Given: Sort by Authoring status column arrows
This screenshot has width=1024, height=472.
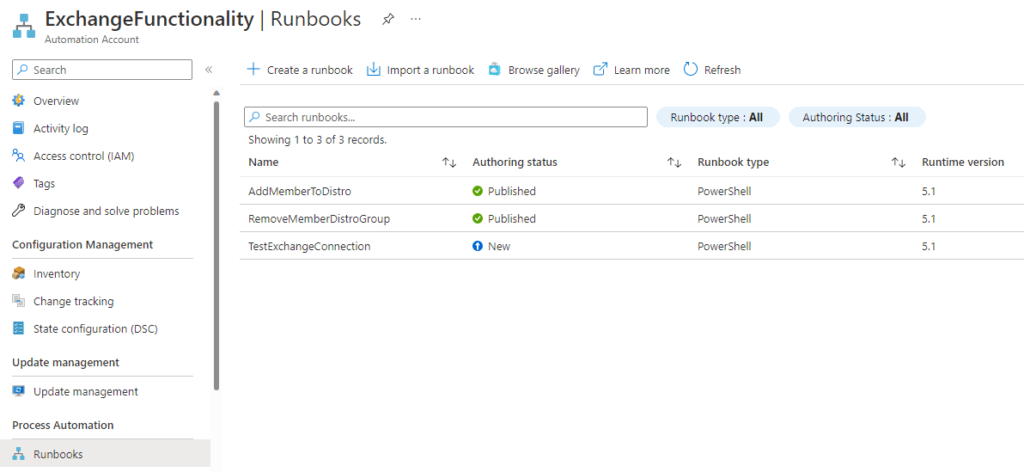Looking at the screenshot, I should coord(674,163).
